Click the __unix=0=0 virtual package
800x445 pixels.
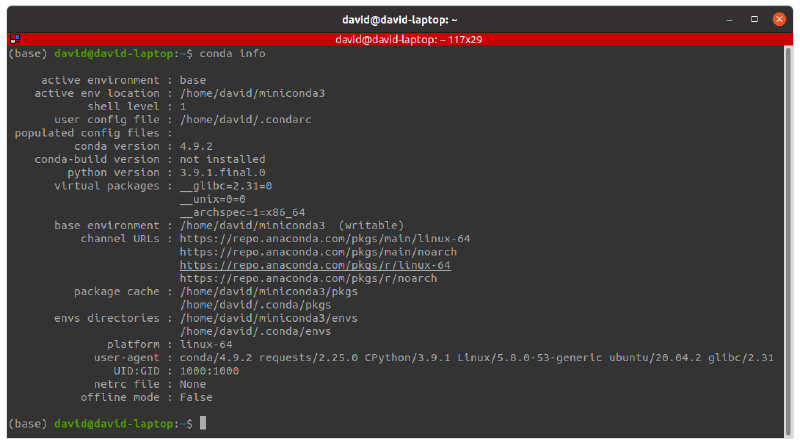(212, 199)
